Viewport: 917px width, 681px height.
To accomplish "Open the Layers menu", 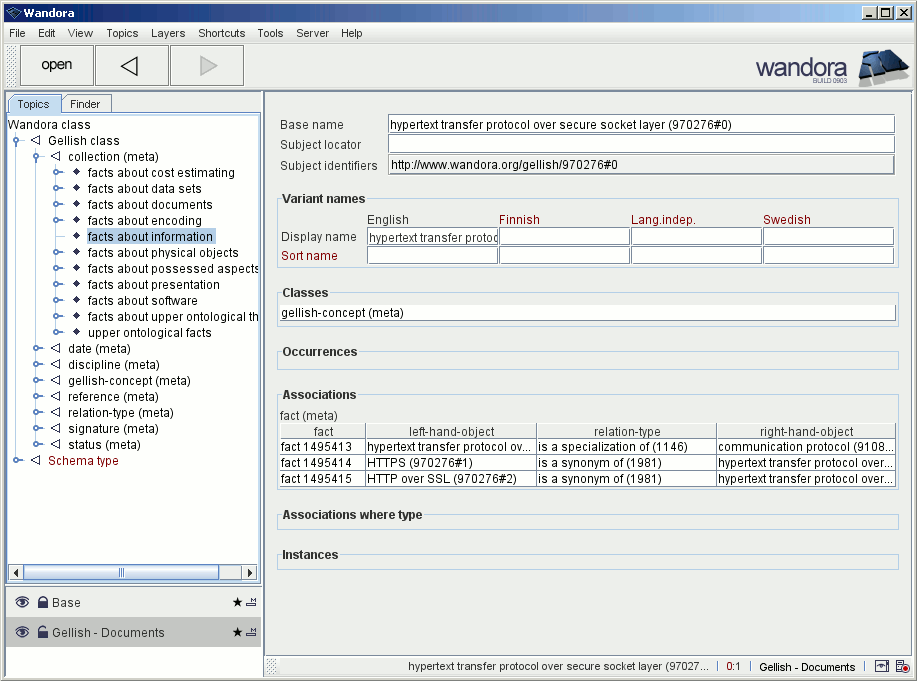I will click(x=168, y=33).
